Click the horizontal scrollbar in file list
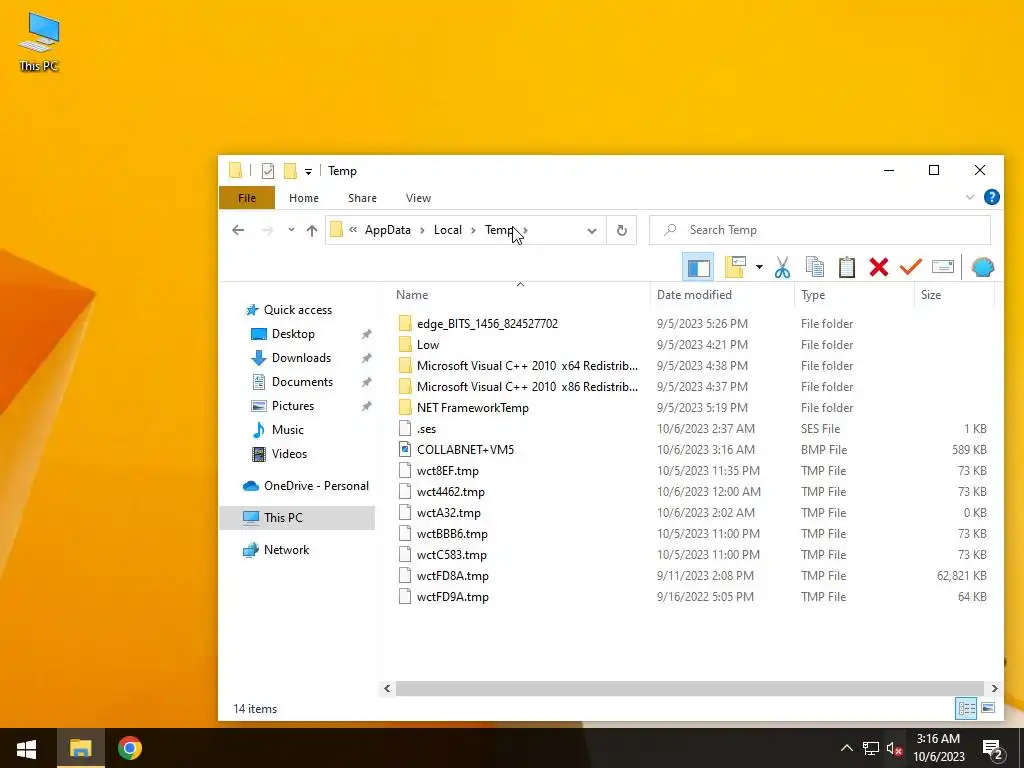 pos(690,688)
